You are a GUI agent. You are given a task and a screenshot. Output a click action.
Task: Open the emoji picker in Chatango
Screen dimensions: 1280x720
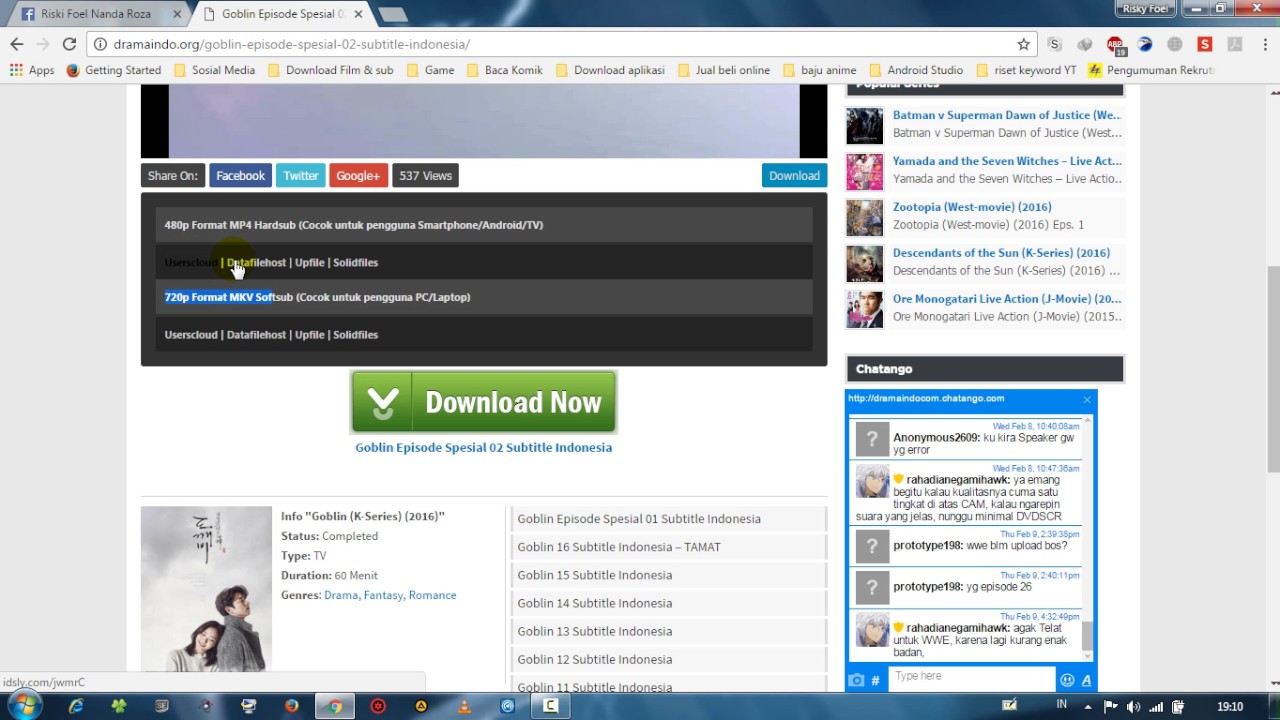pos(1067,680)
